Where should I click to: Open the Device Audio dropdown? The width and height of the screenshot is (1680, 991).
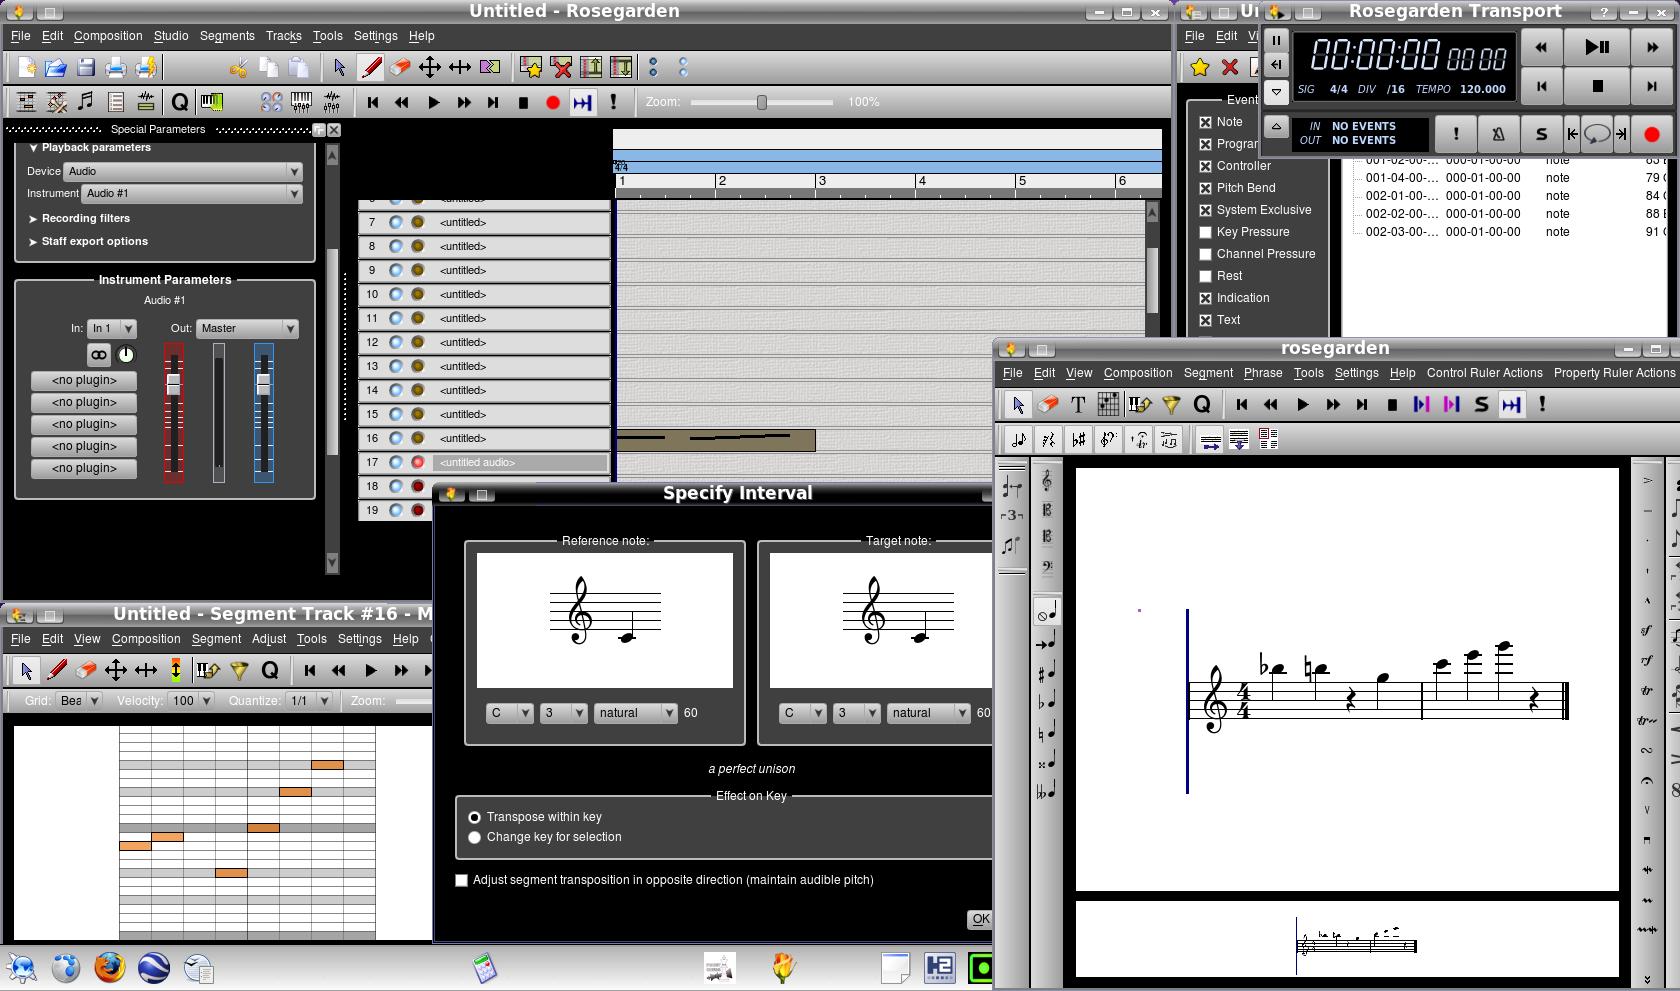[183, 171]
